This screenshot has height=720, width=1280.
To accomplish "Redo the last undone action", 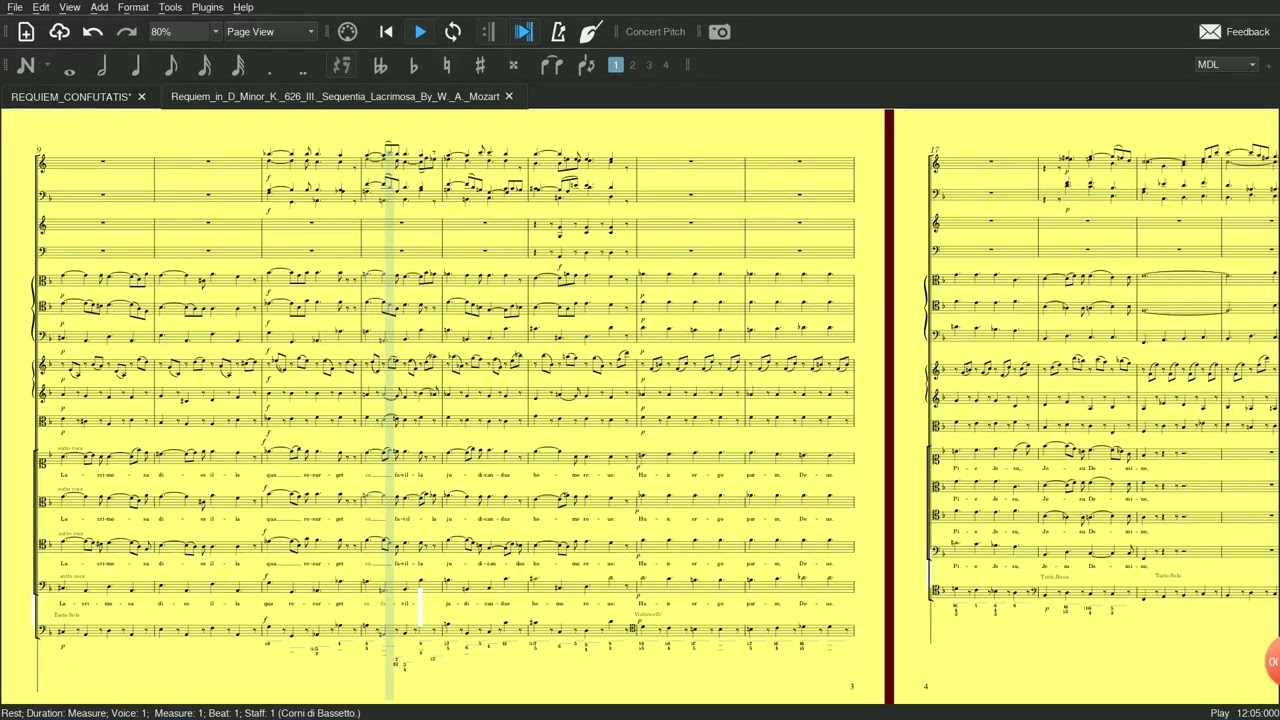I will click(x=126, y=32).
